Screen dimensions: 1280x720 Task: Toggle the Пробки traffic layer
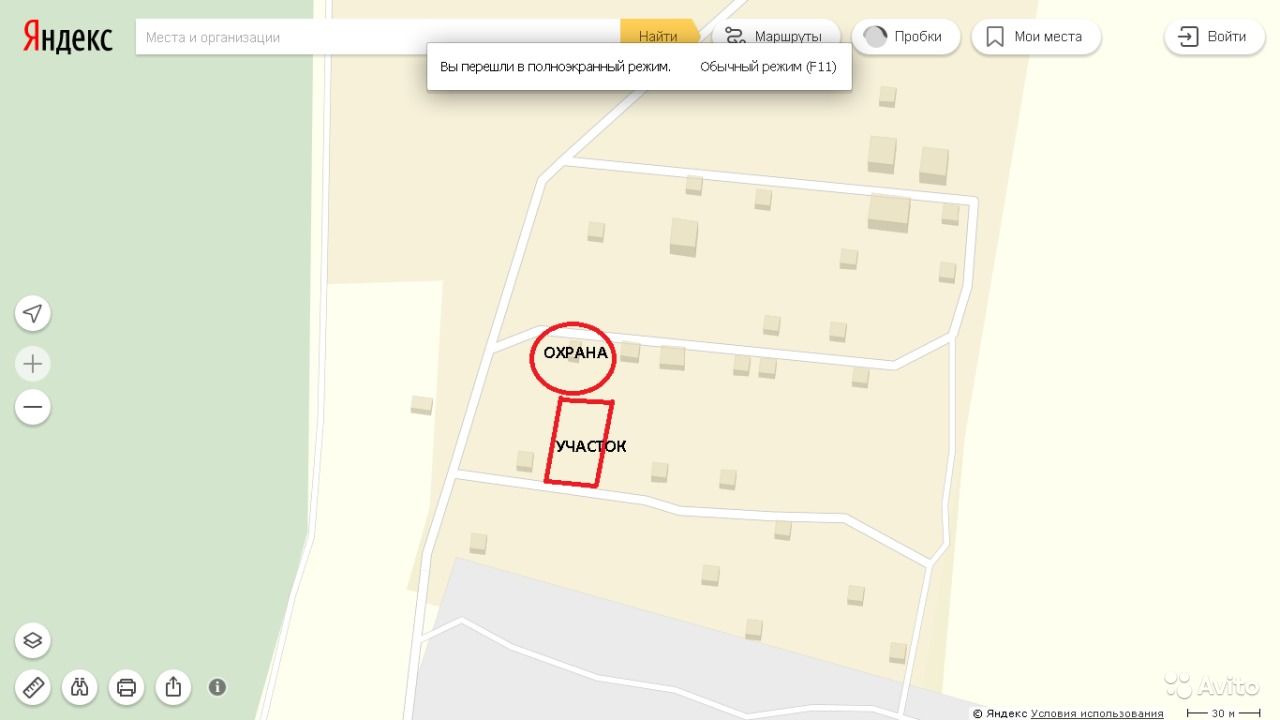906,37
